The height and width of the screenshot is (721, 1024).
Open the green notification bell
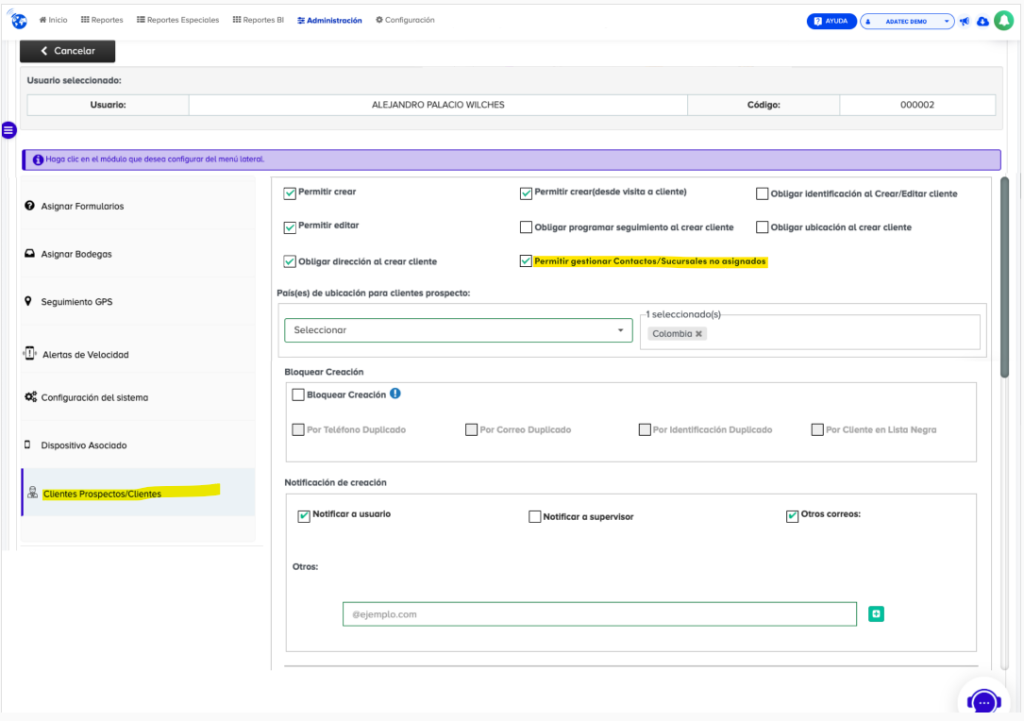click(1004, 21)
